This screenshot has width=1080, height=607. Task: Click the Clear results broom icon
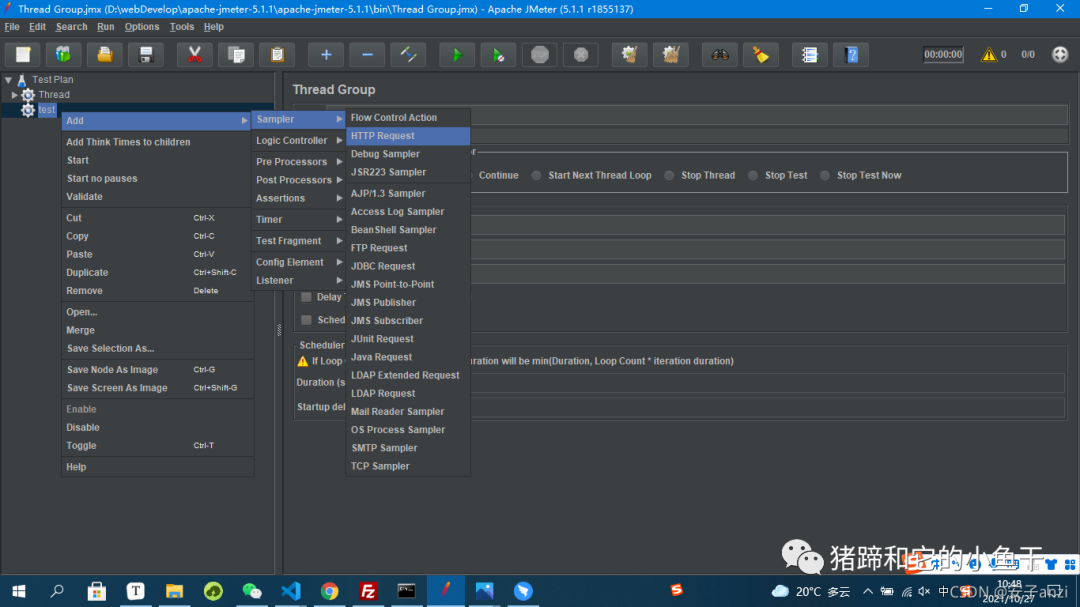click(x=629, y=54)
